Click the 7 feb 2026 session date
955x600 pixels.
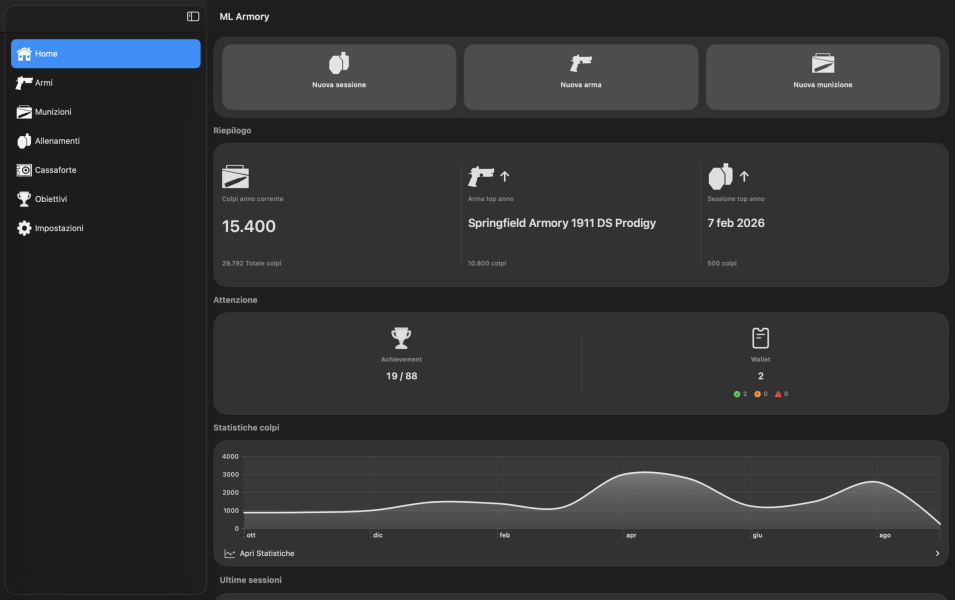point(736,223)
